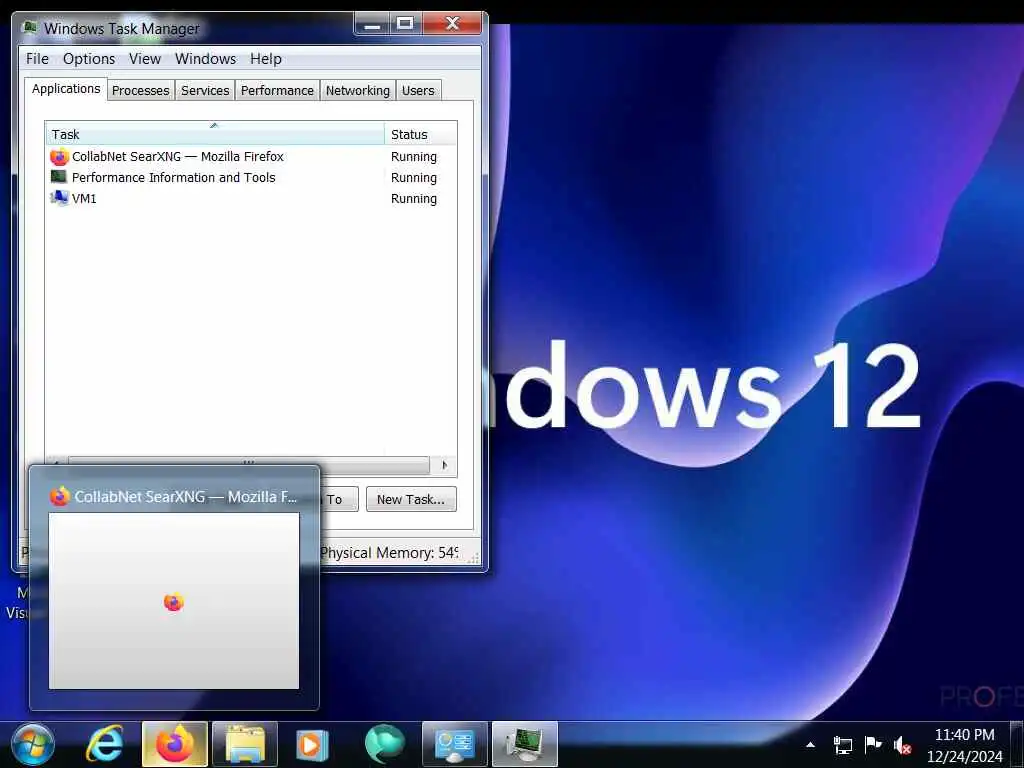Open the Windows menu

click(x=205, y=59)
